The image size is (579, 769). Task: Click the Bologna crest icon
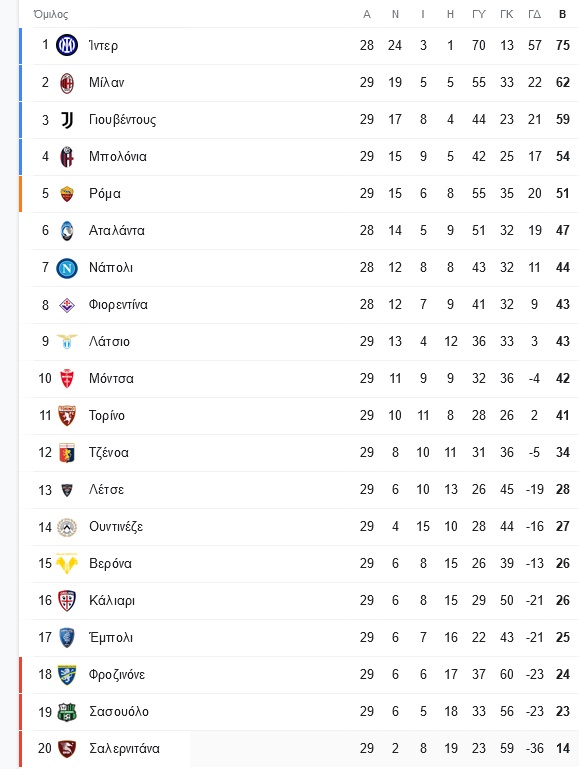point(67,157)
